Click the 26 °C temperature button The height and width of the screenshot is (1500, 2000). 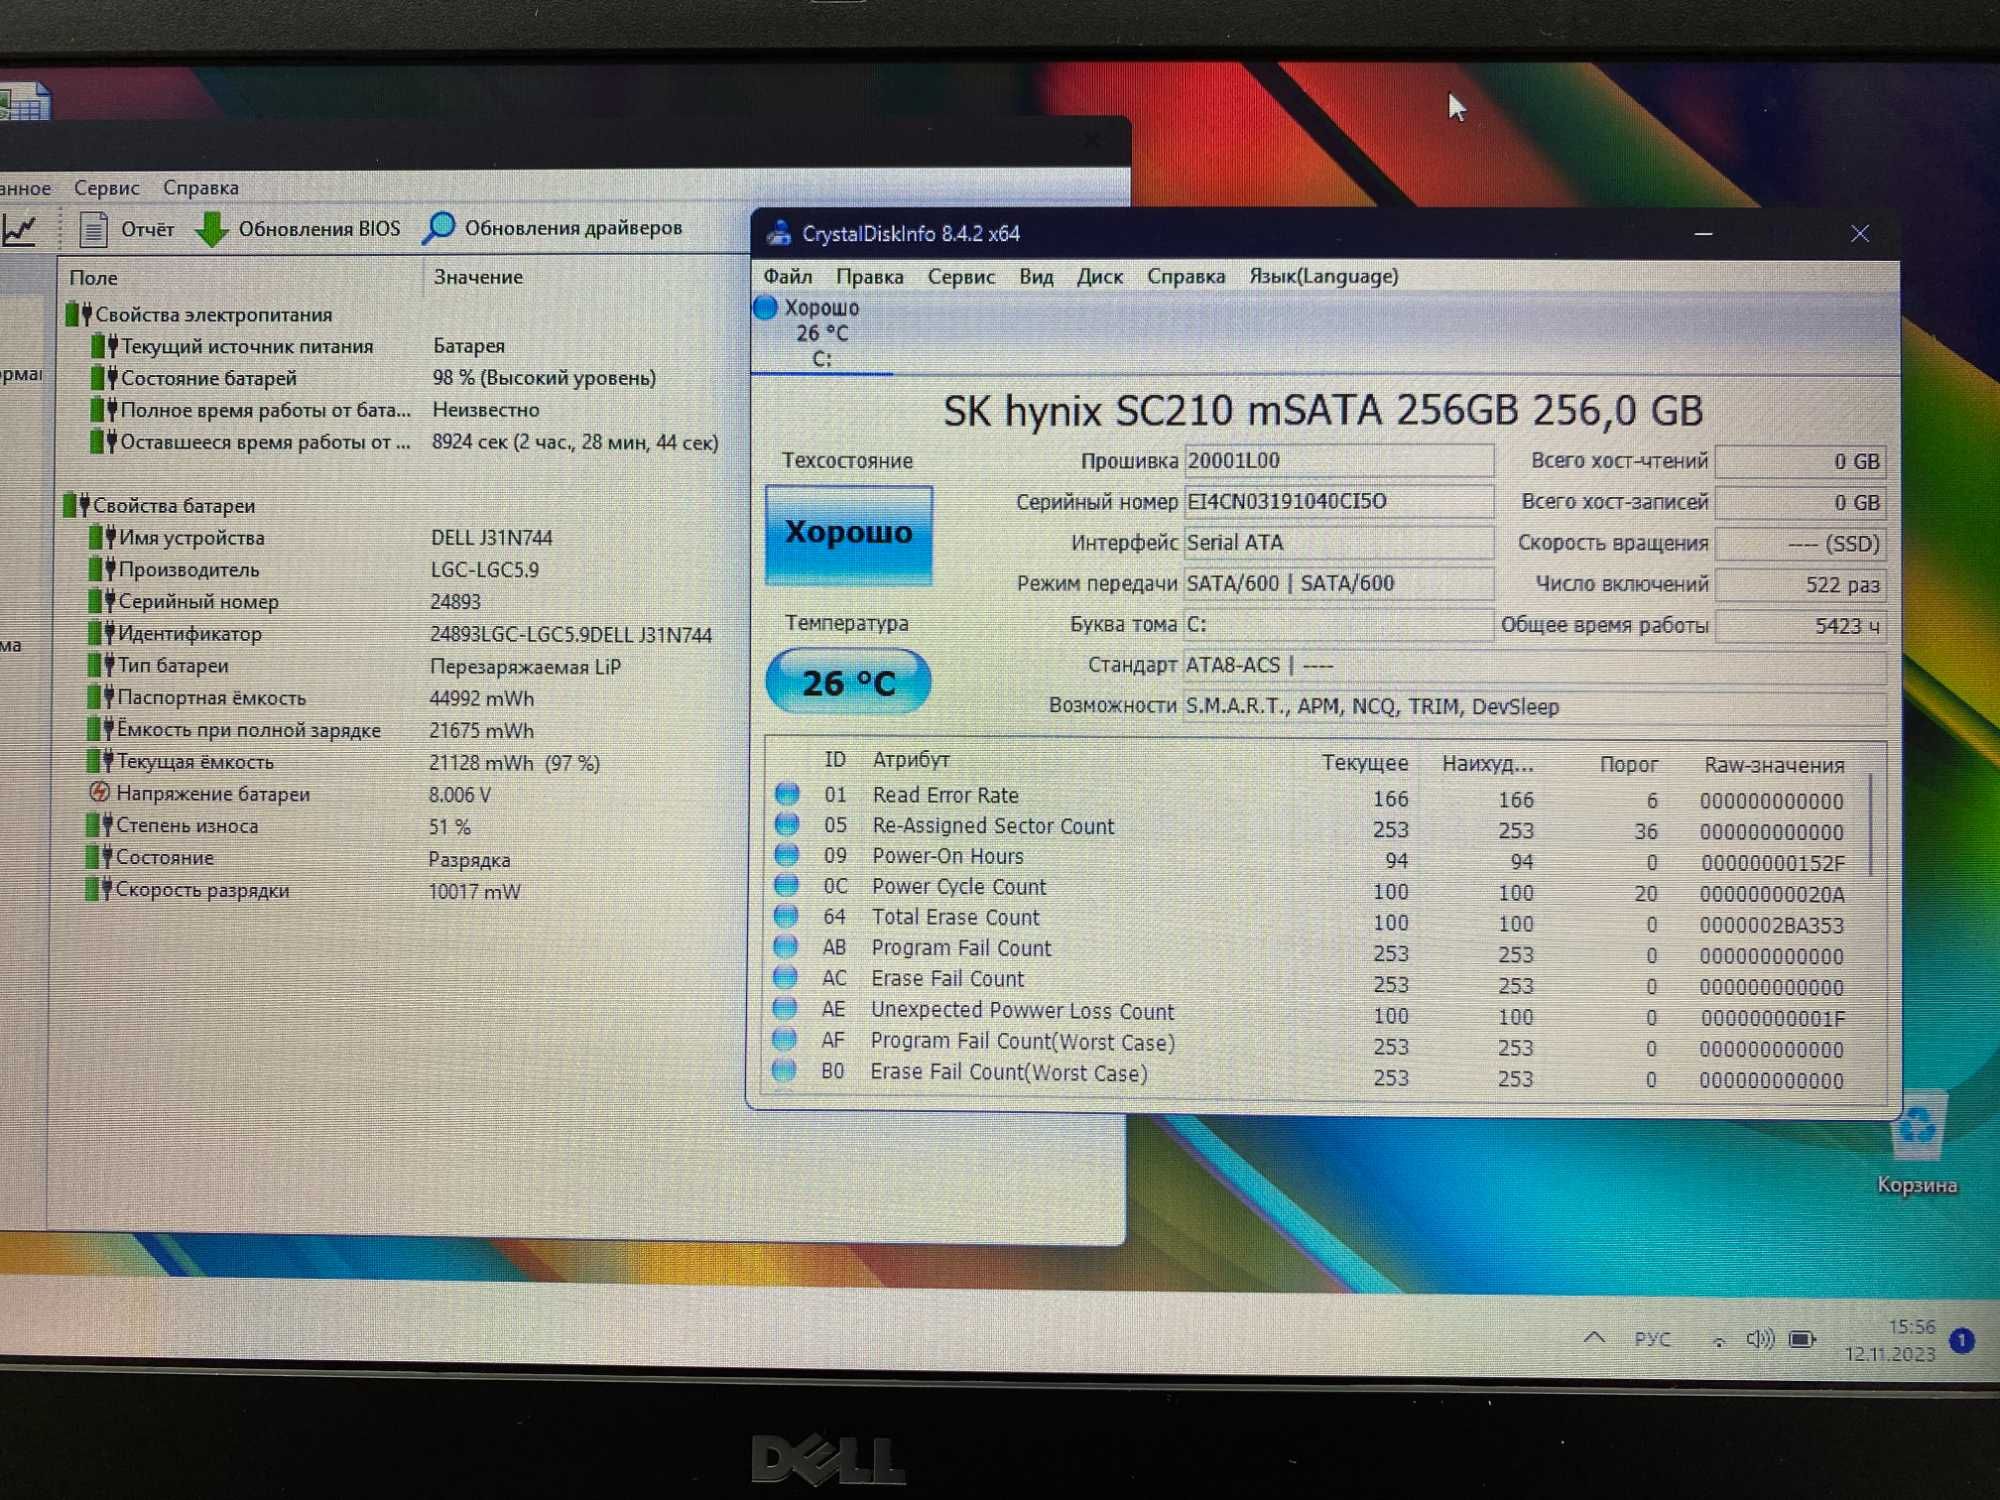[x=848, y=682]
